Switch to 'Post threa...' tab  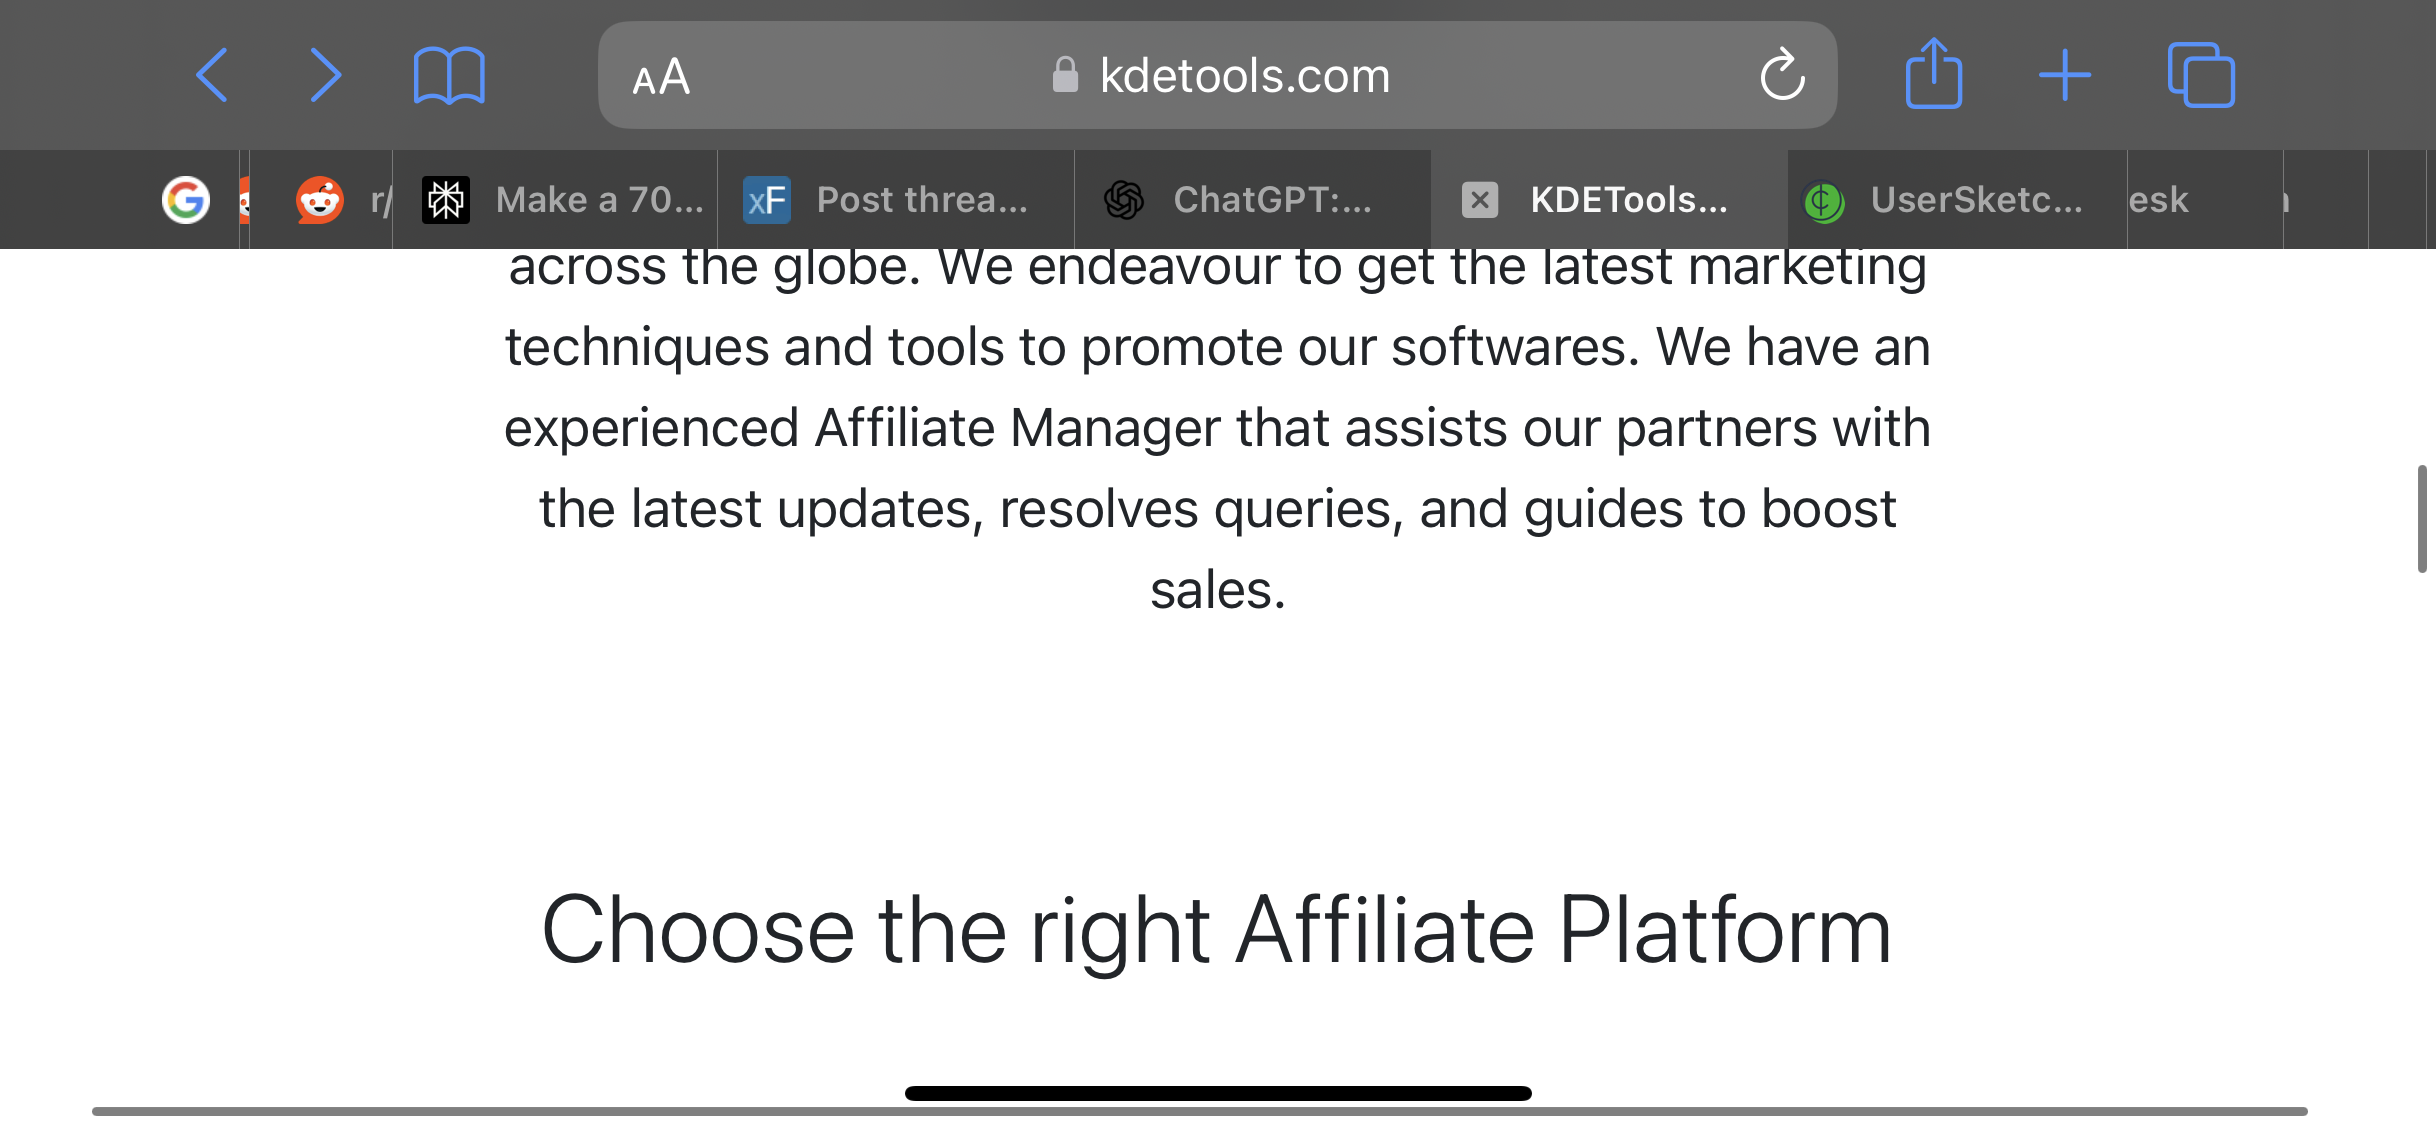[896, 200]
